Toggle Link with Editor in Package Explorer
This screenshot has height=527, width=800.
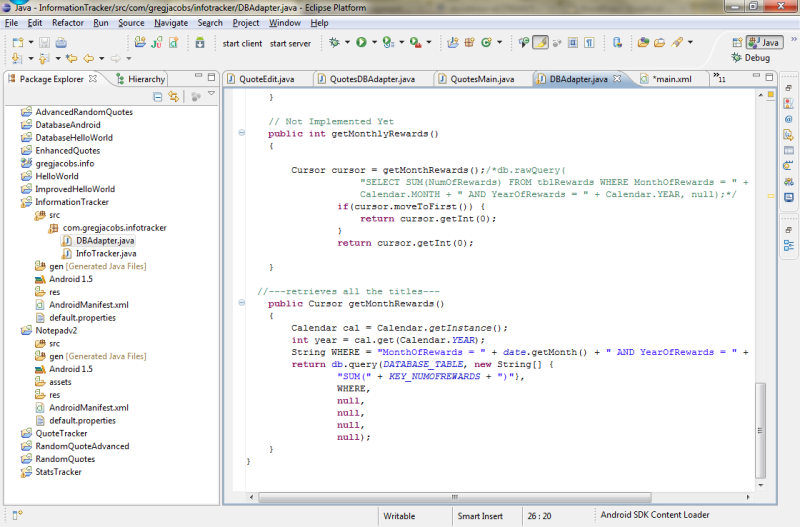[x=174, y=96]
